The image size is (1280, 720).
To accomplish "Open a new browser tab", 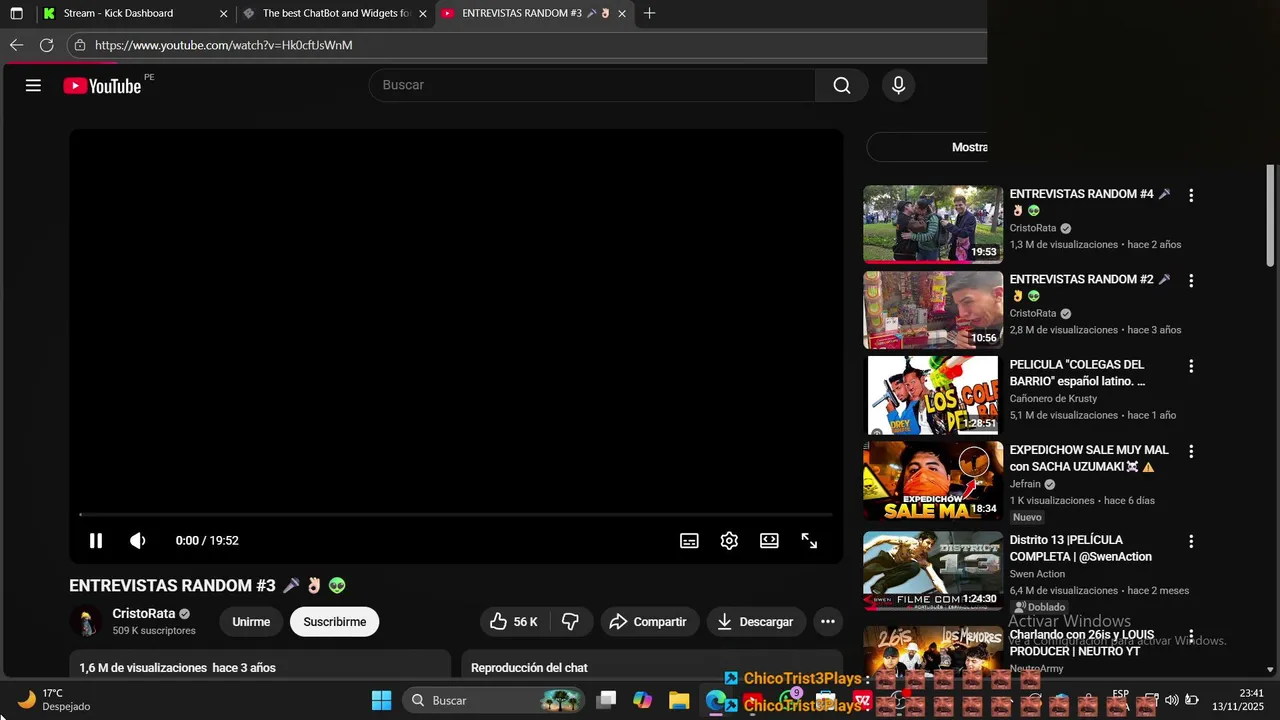I will coord(649,13).
